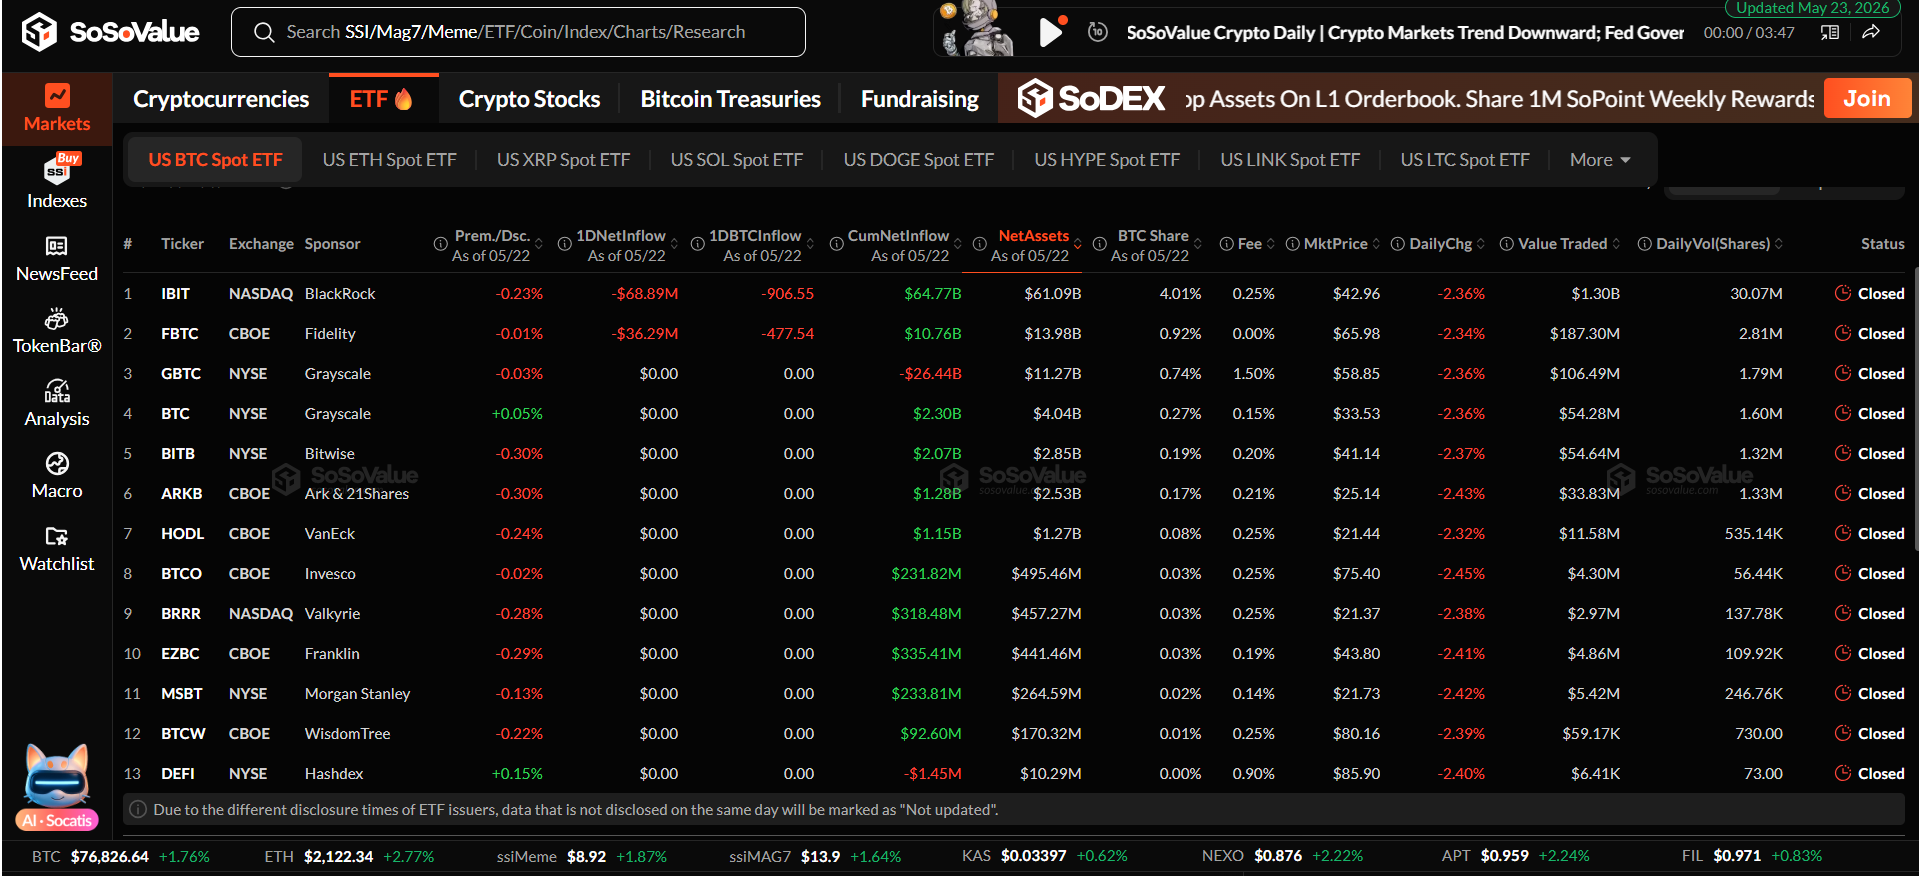Open the Crypto Daily podcast title
This screenshot has width=1919, height=876.
point(1404,32)
